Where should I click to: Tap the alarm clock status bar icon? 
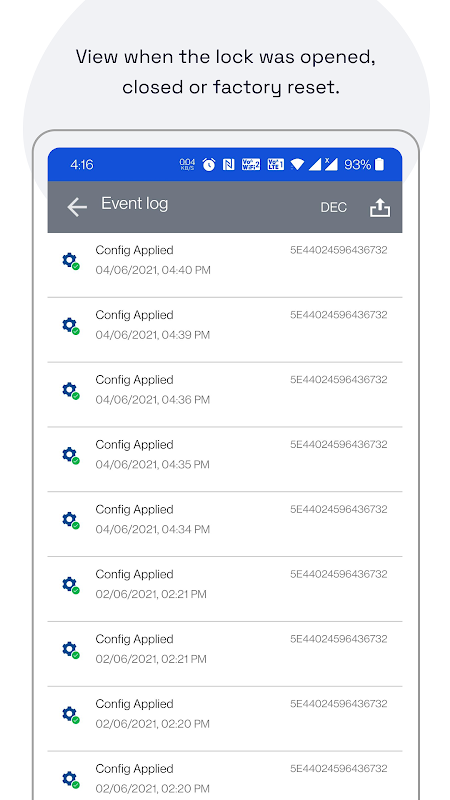pyautogui.click(x=209, y=164)
